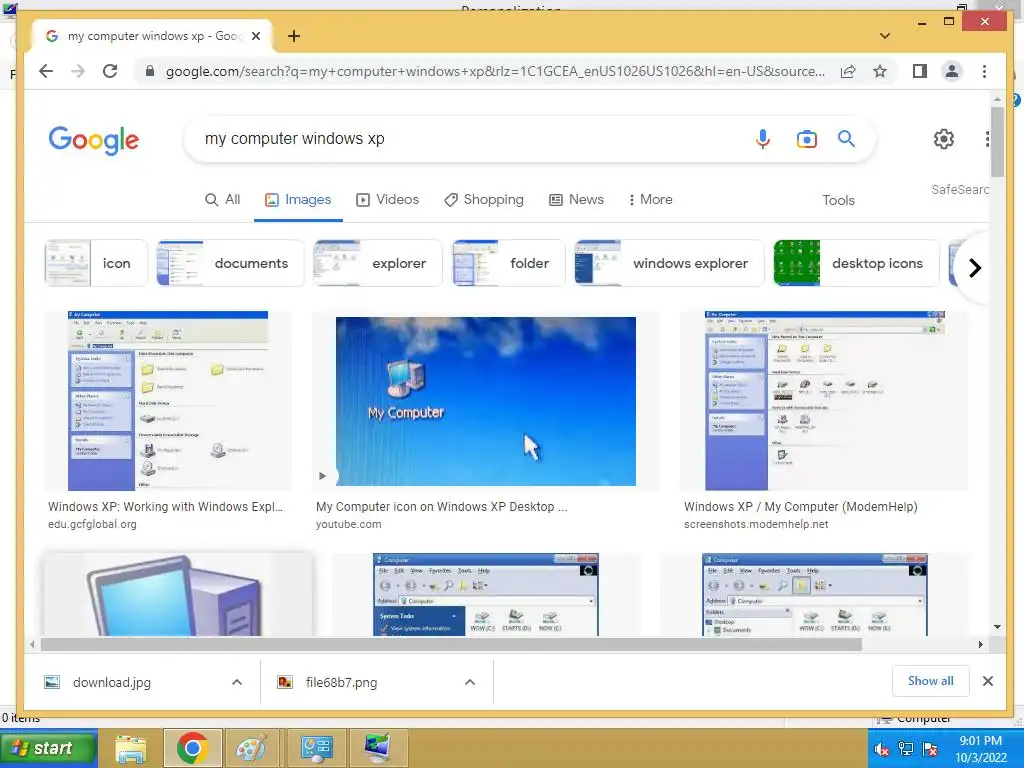The height and width of the screenshot is (768, 1024).
Task: Open Google quick settings gear
Action: tap(944, 138)
